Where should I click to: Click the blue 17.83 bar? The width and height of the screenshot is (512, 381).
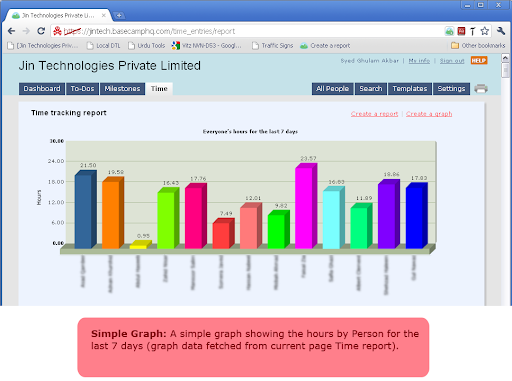pos(416,216)
